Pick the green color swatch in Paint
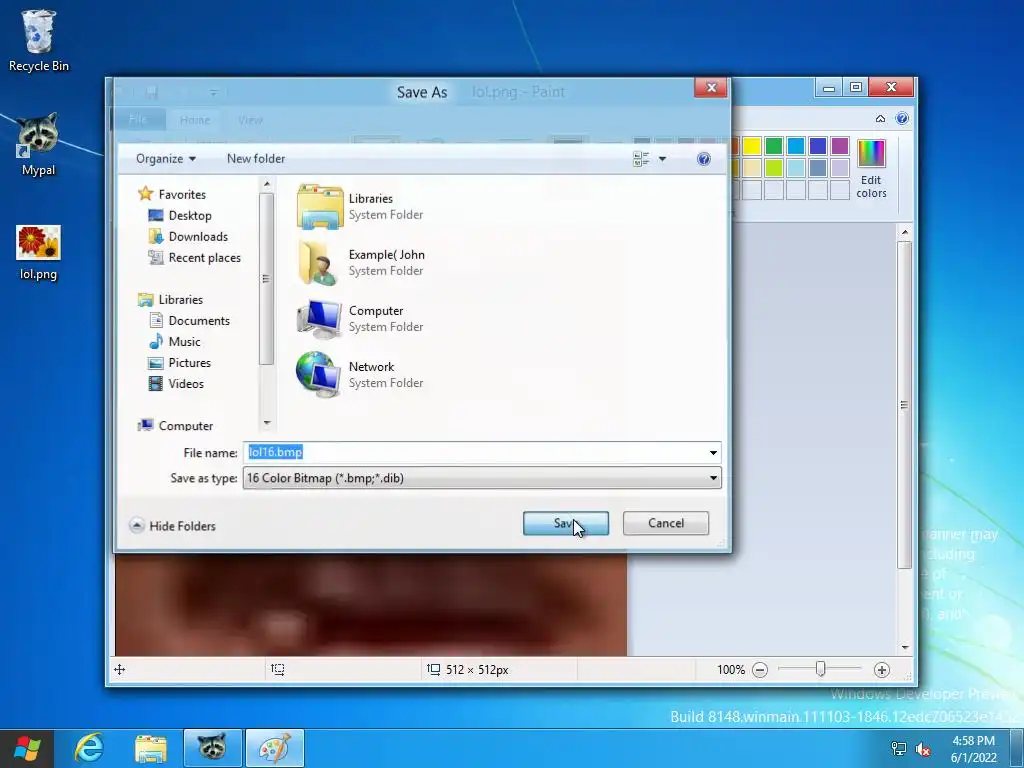 pos(774,146)
